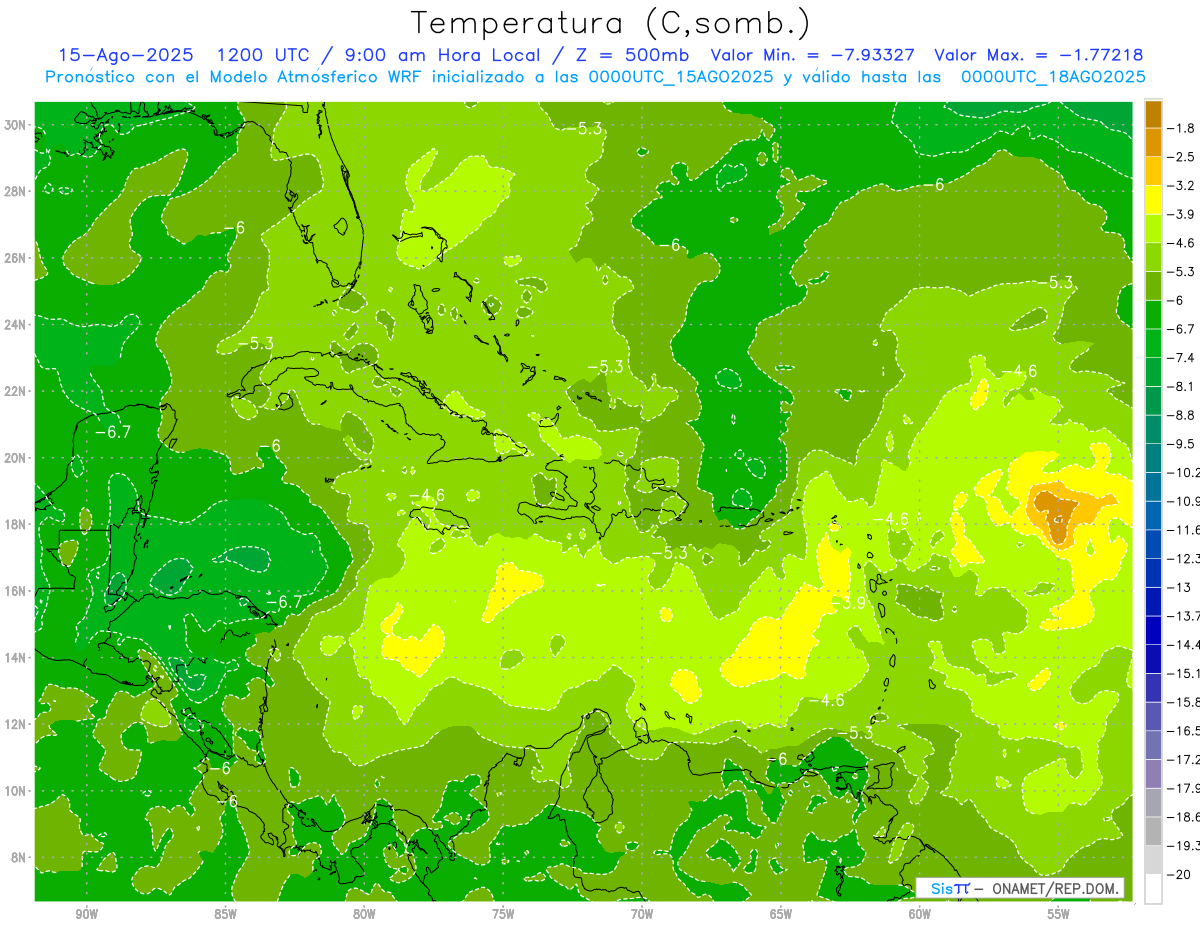Click the '30N' latitude axis label
Screen dimensions: 1200x927
pyautogui.click(x=16, y=125)
